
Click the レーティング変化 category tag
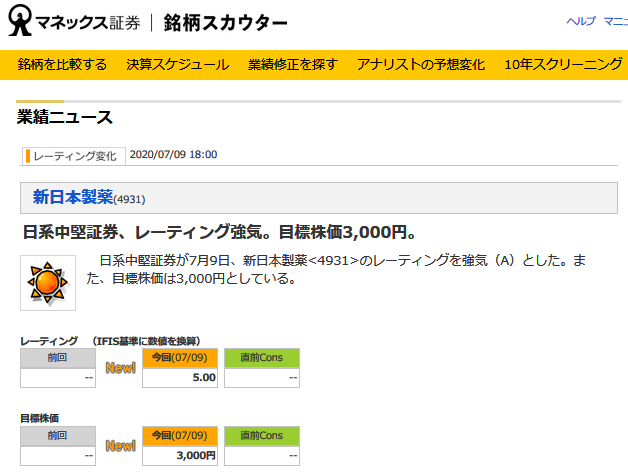tap(74, 155)
